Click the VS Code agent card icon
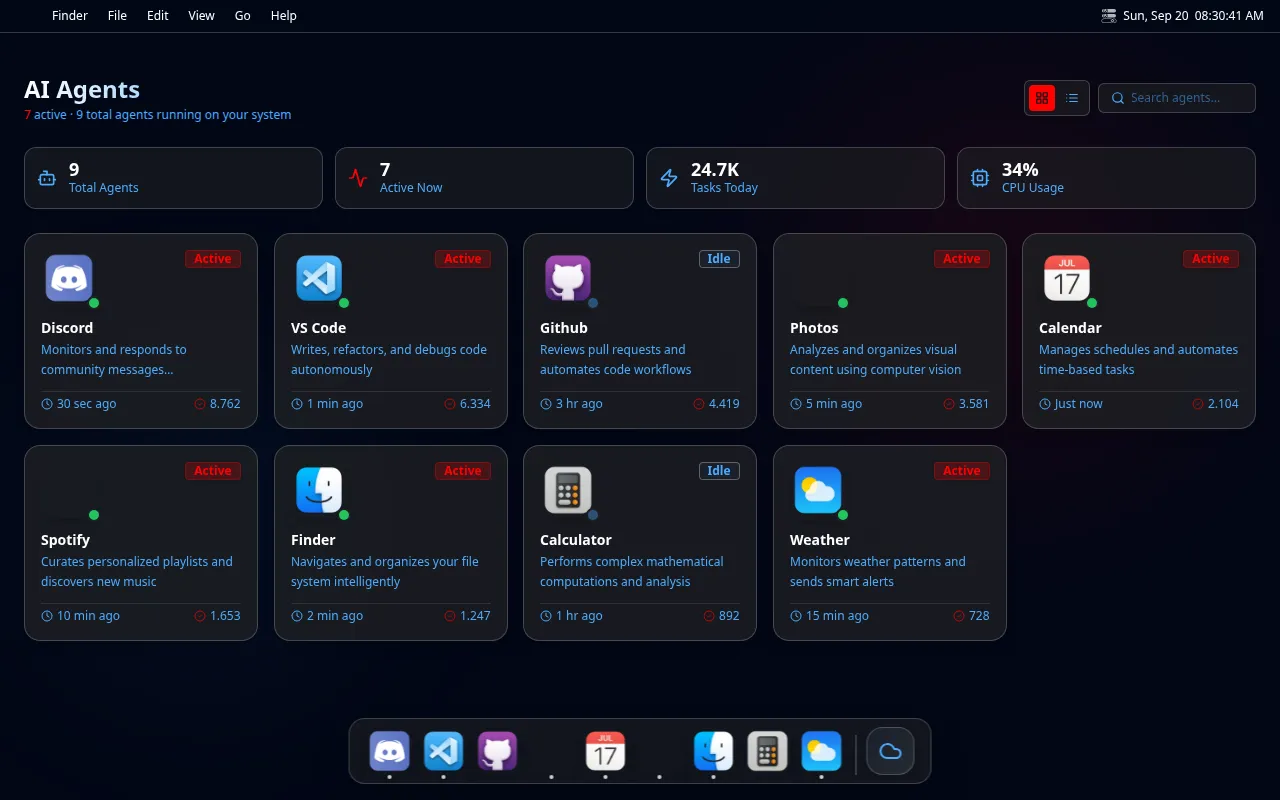The height and width of the screenshot is (800, 1280). click(319, 278)
